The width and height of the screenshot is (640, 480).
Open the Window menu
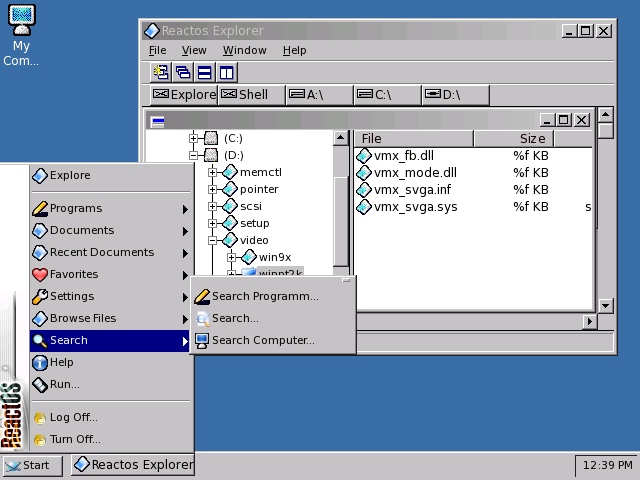point(244,50)
